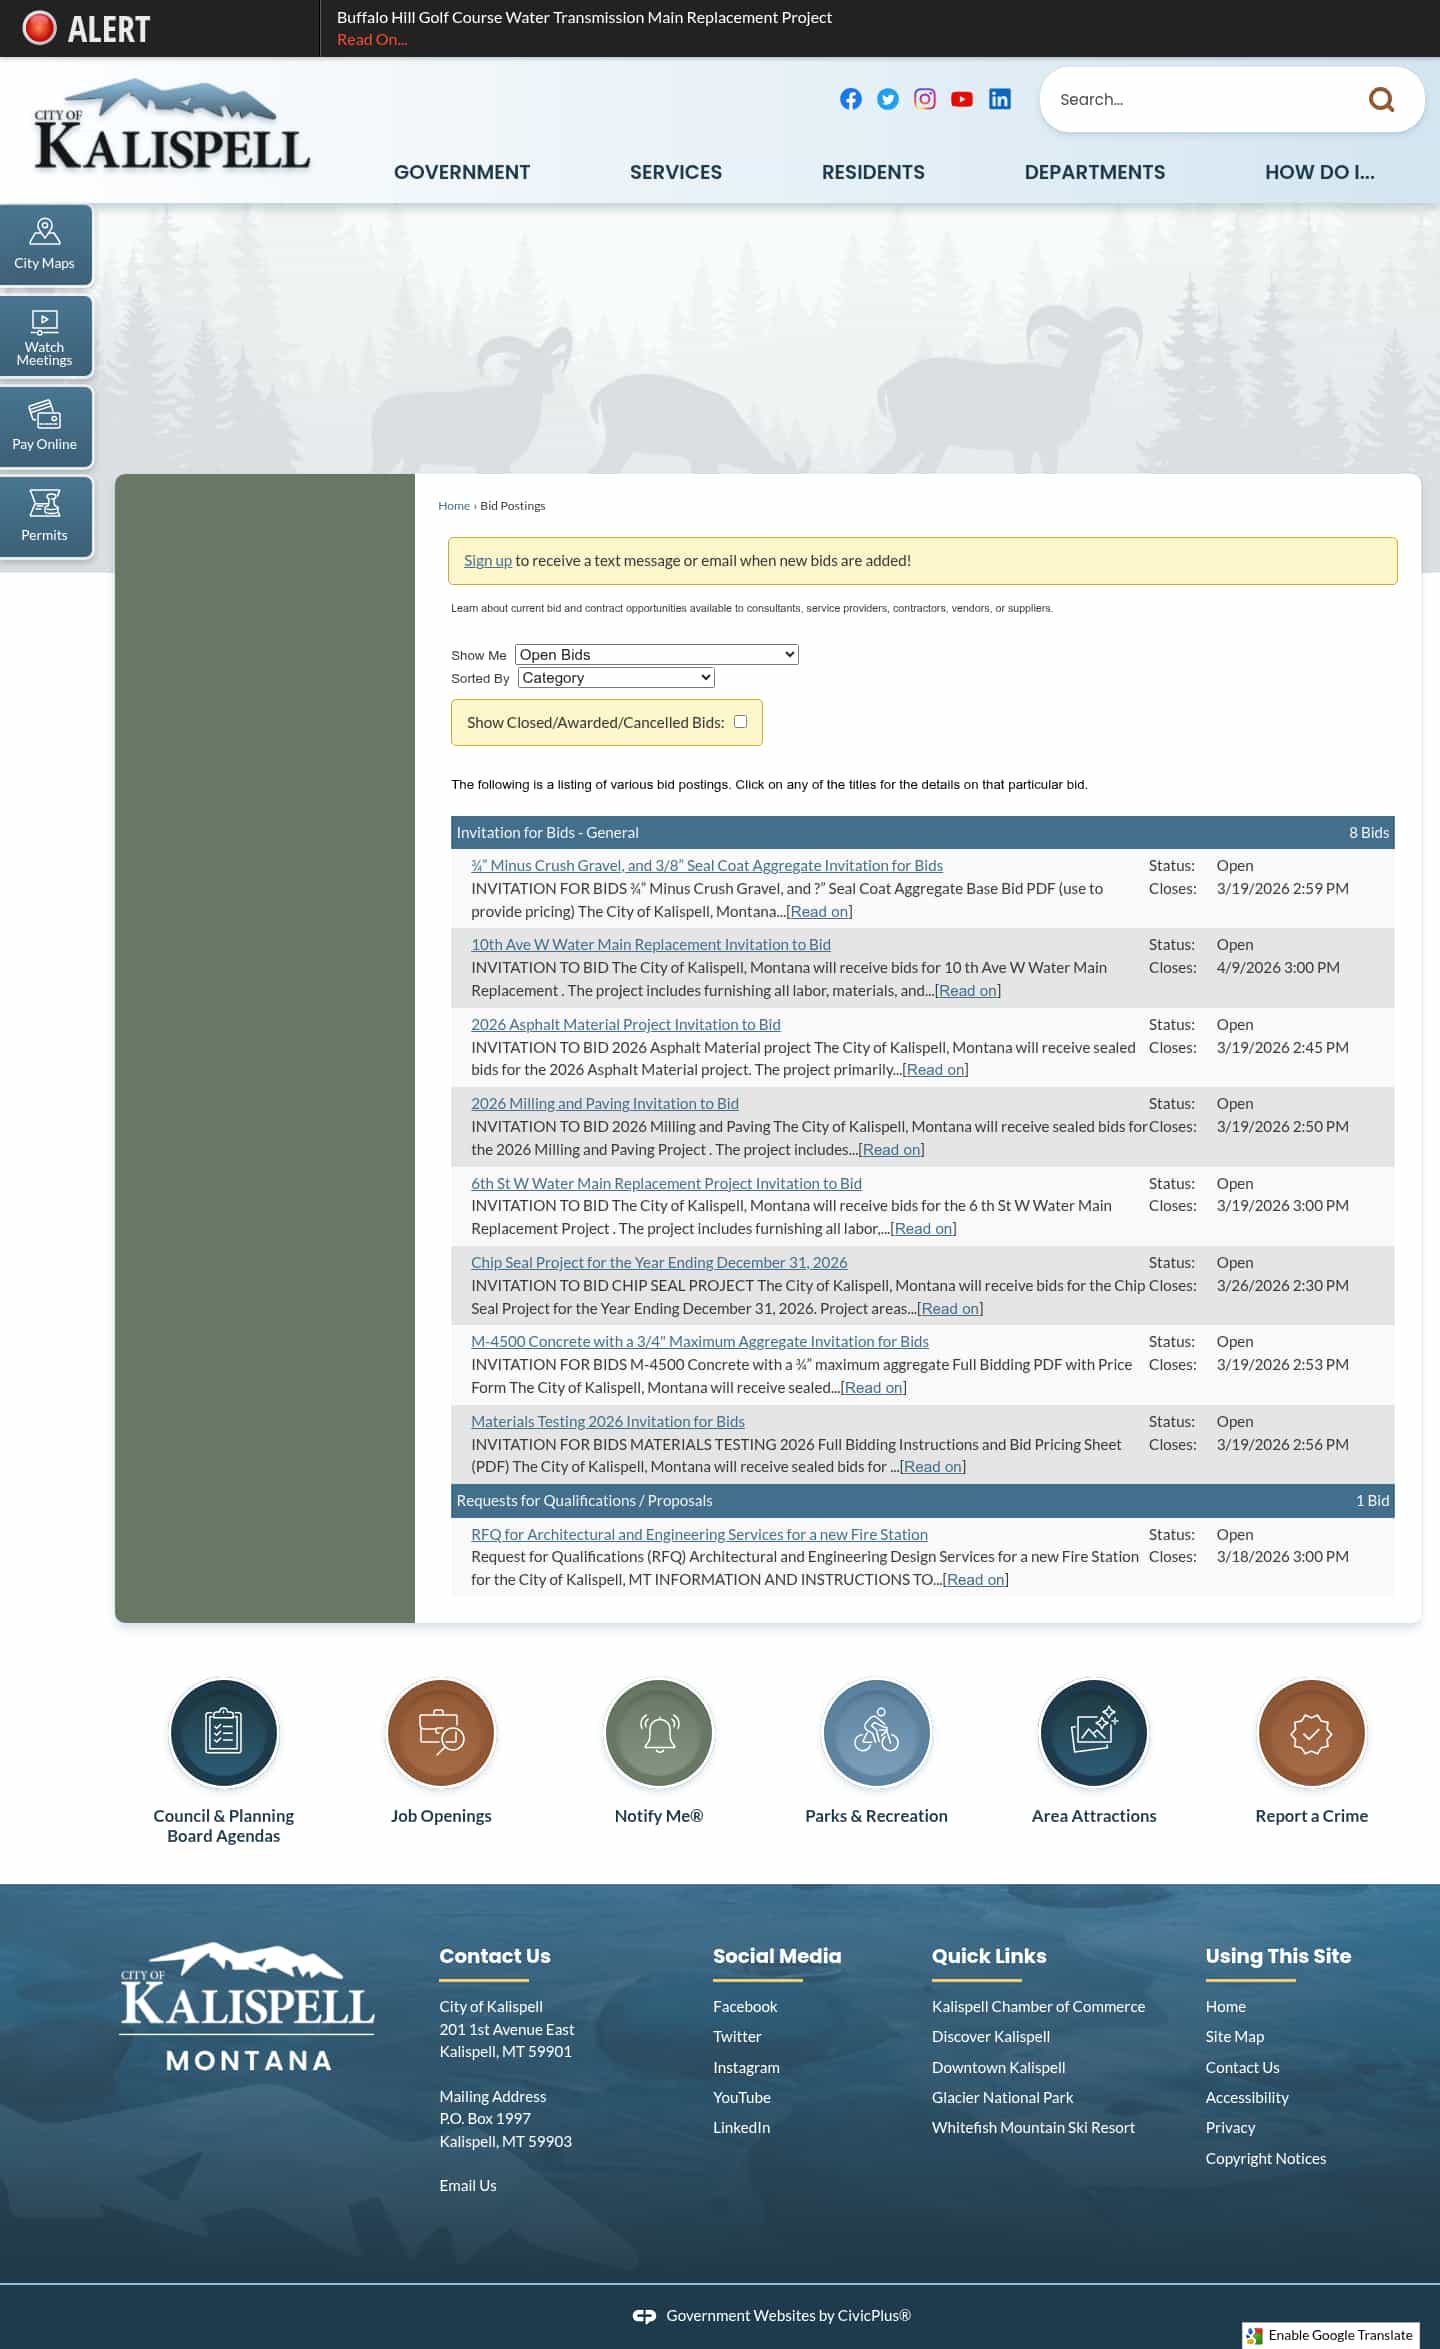This screenshot has width=1440, height=2349.
Task: Click Downtown Kalispell quick link
Action: 998,2068
